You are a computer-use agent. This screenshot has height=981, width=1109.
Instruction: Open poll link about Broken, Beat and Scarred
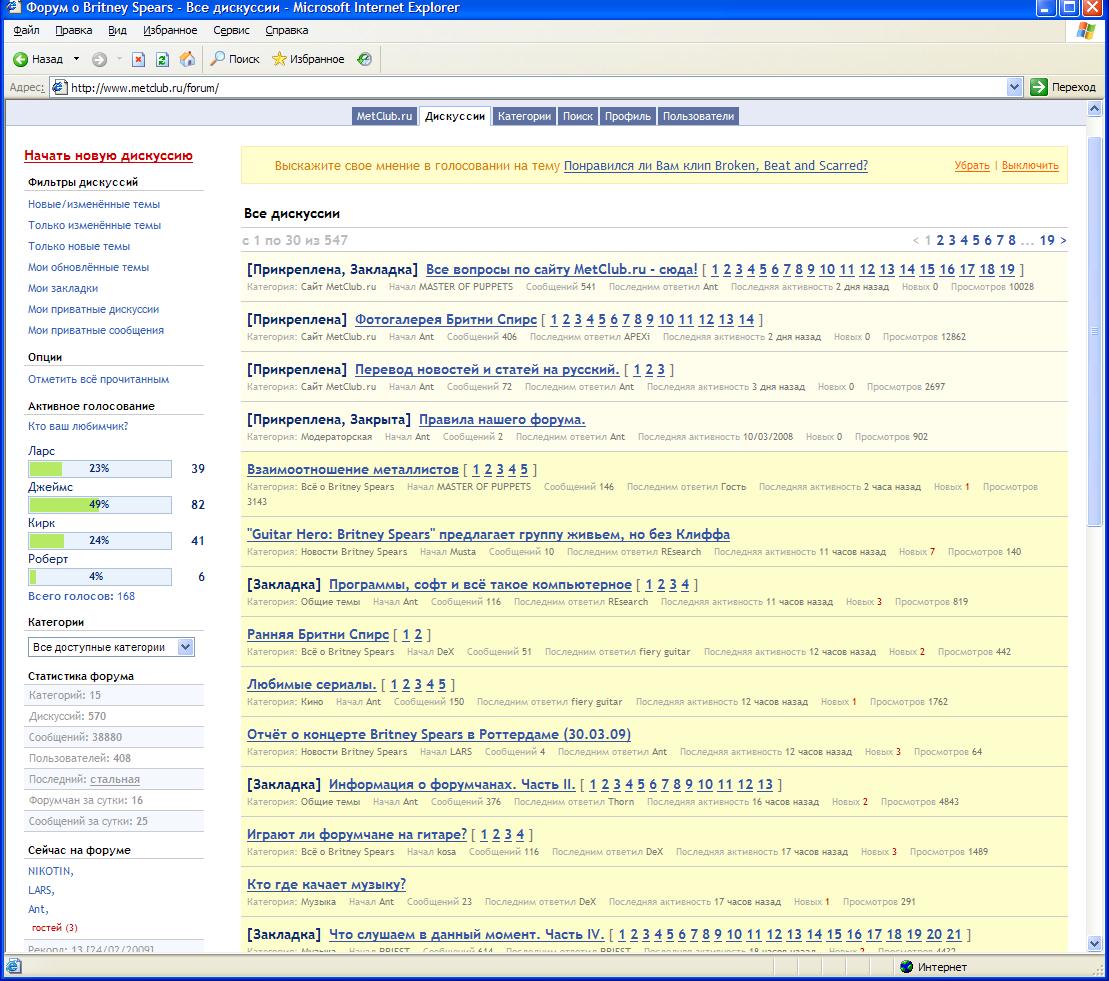[716, 166]
